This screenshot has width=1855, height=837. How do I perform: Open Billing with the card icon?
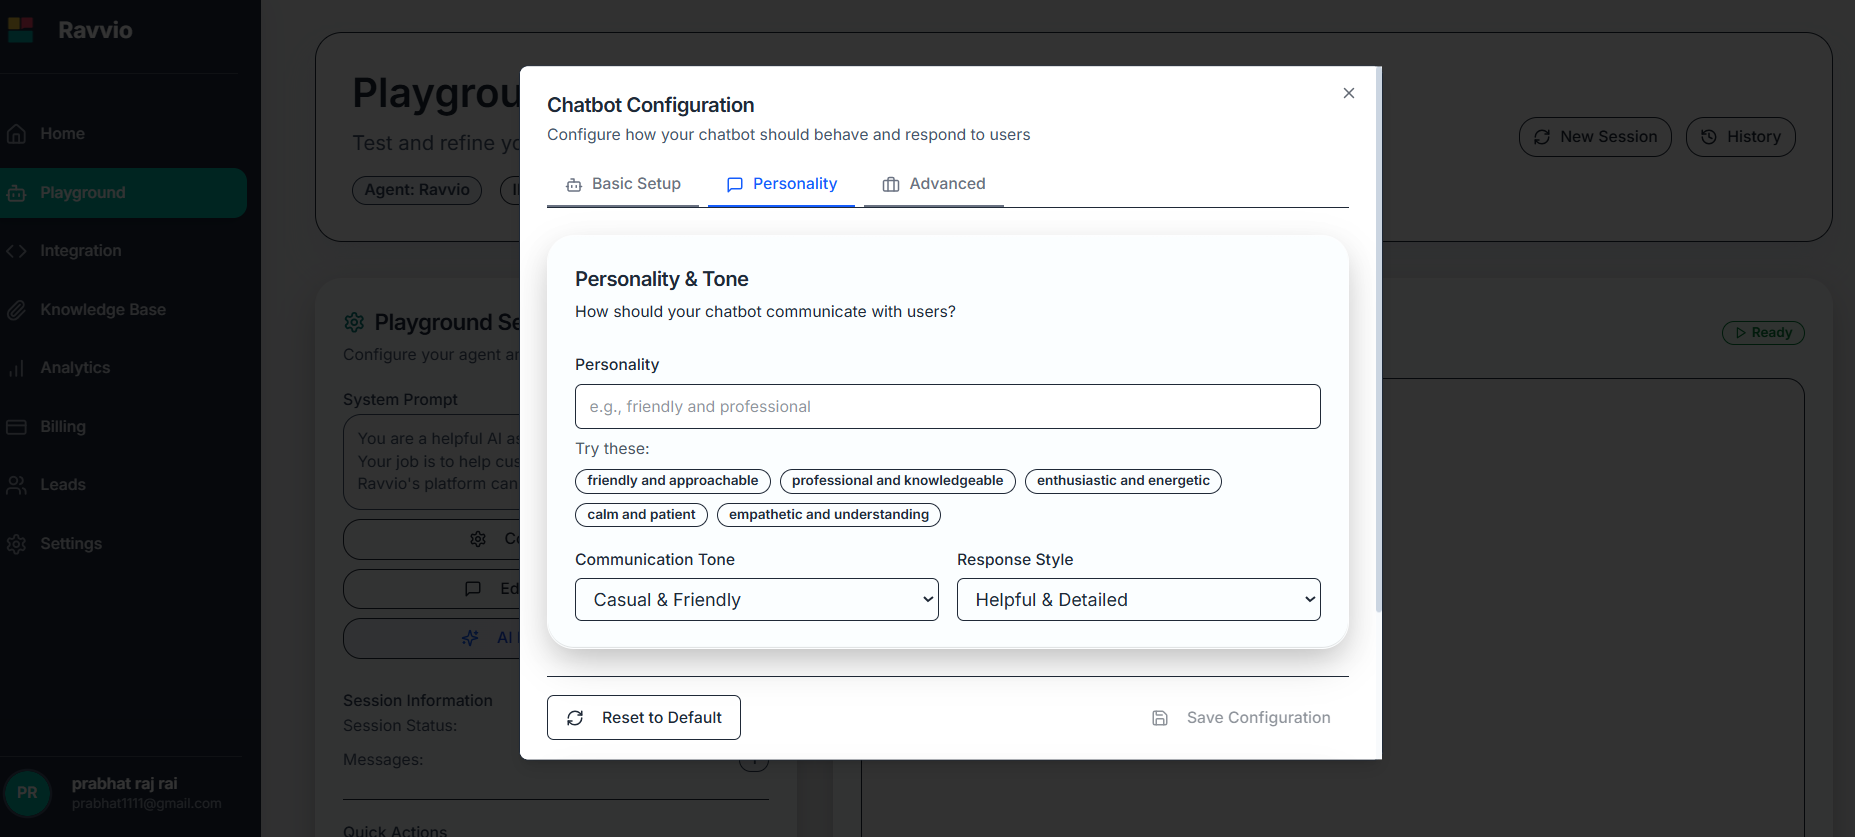coord(17,426)
